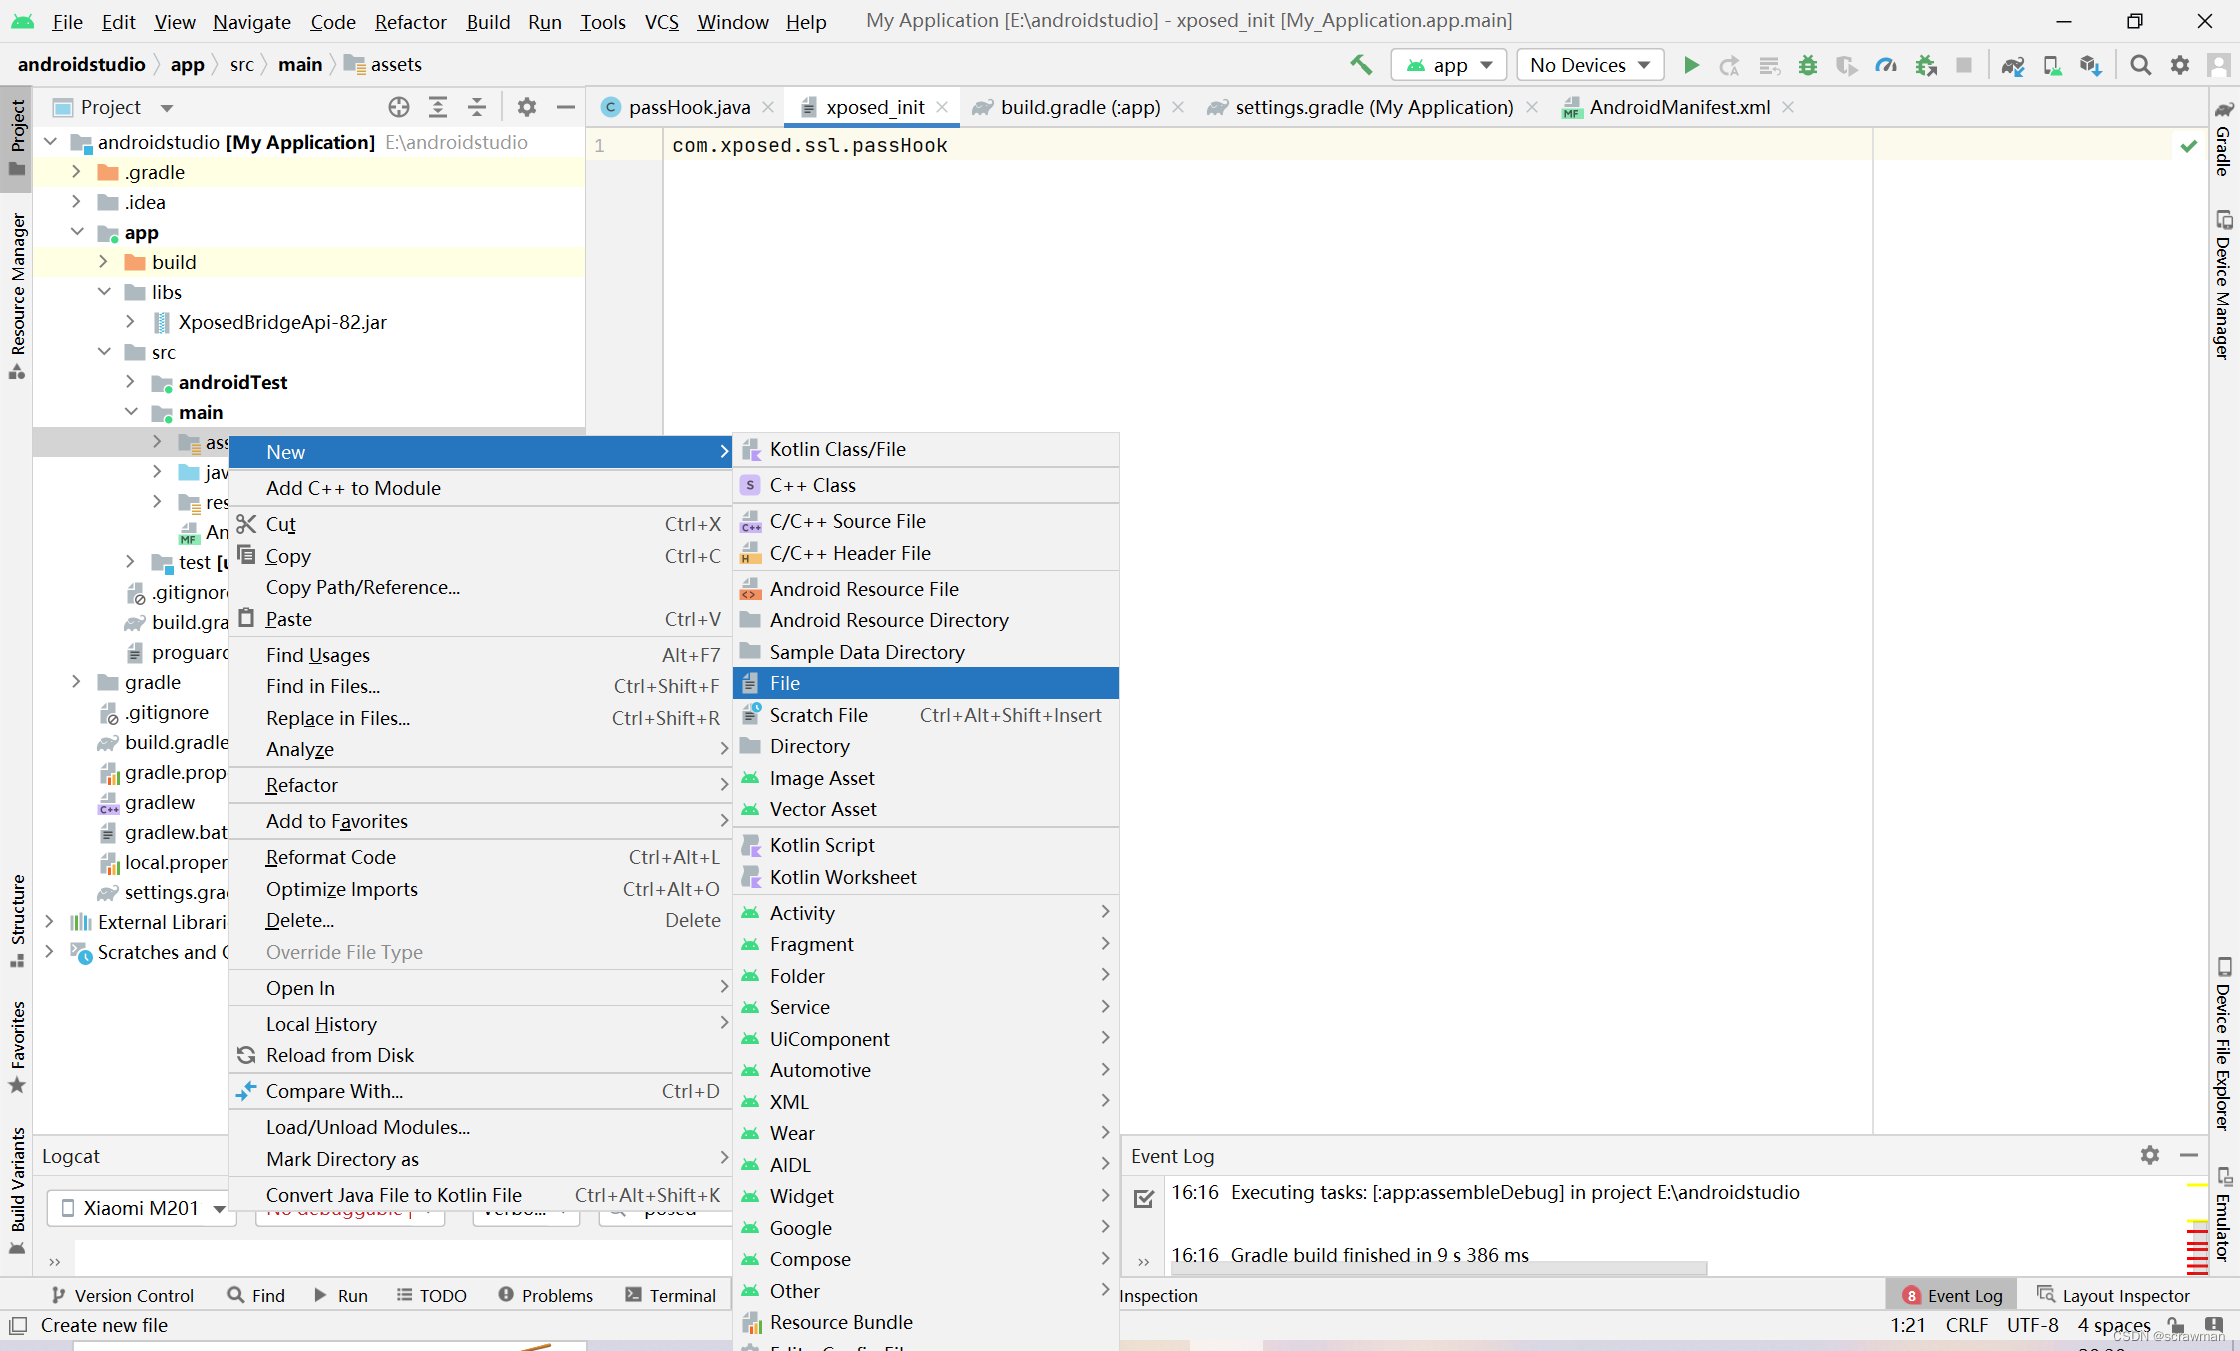Open the No Devices selector dropdown
The width and height of the screenshot is (2240, 1351).
[x=1590, y=65]
